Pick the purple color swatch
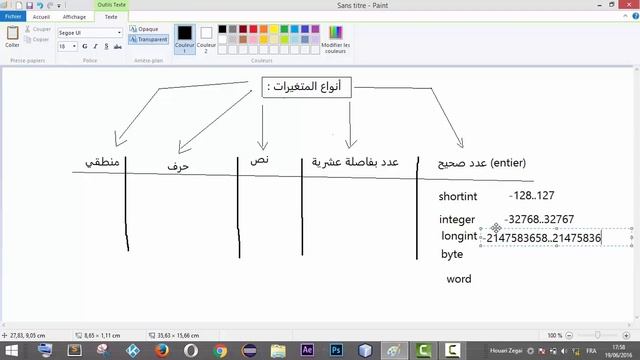This screenshot has height=360, width=640. (x=316, y=29)
